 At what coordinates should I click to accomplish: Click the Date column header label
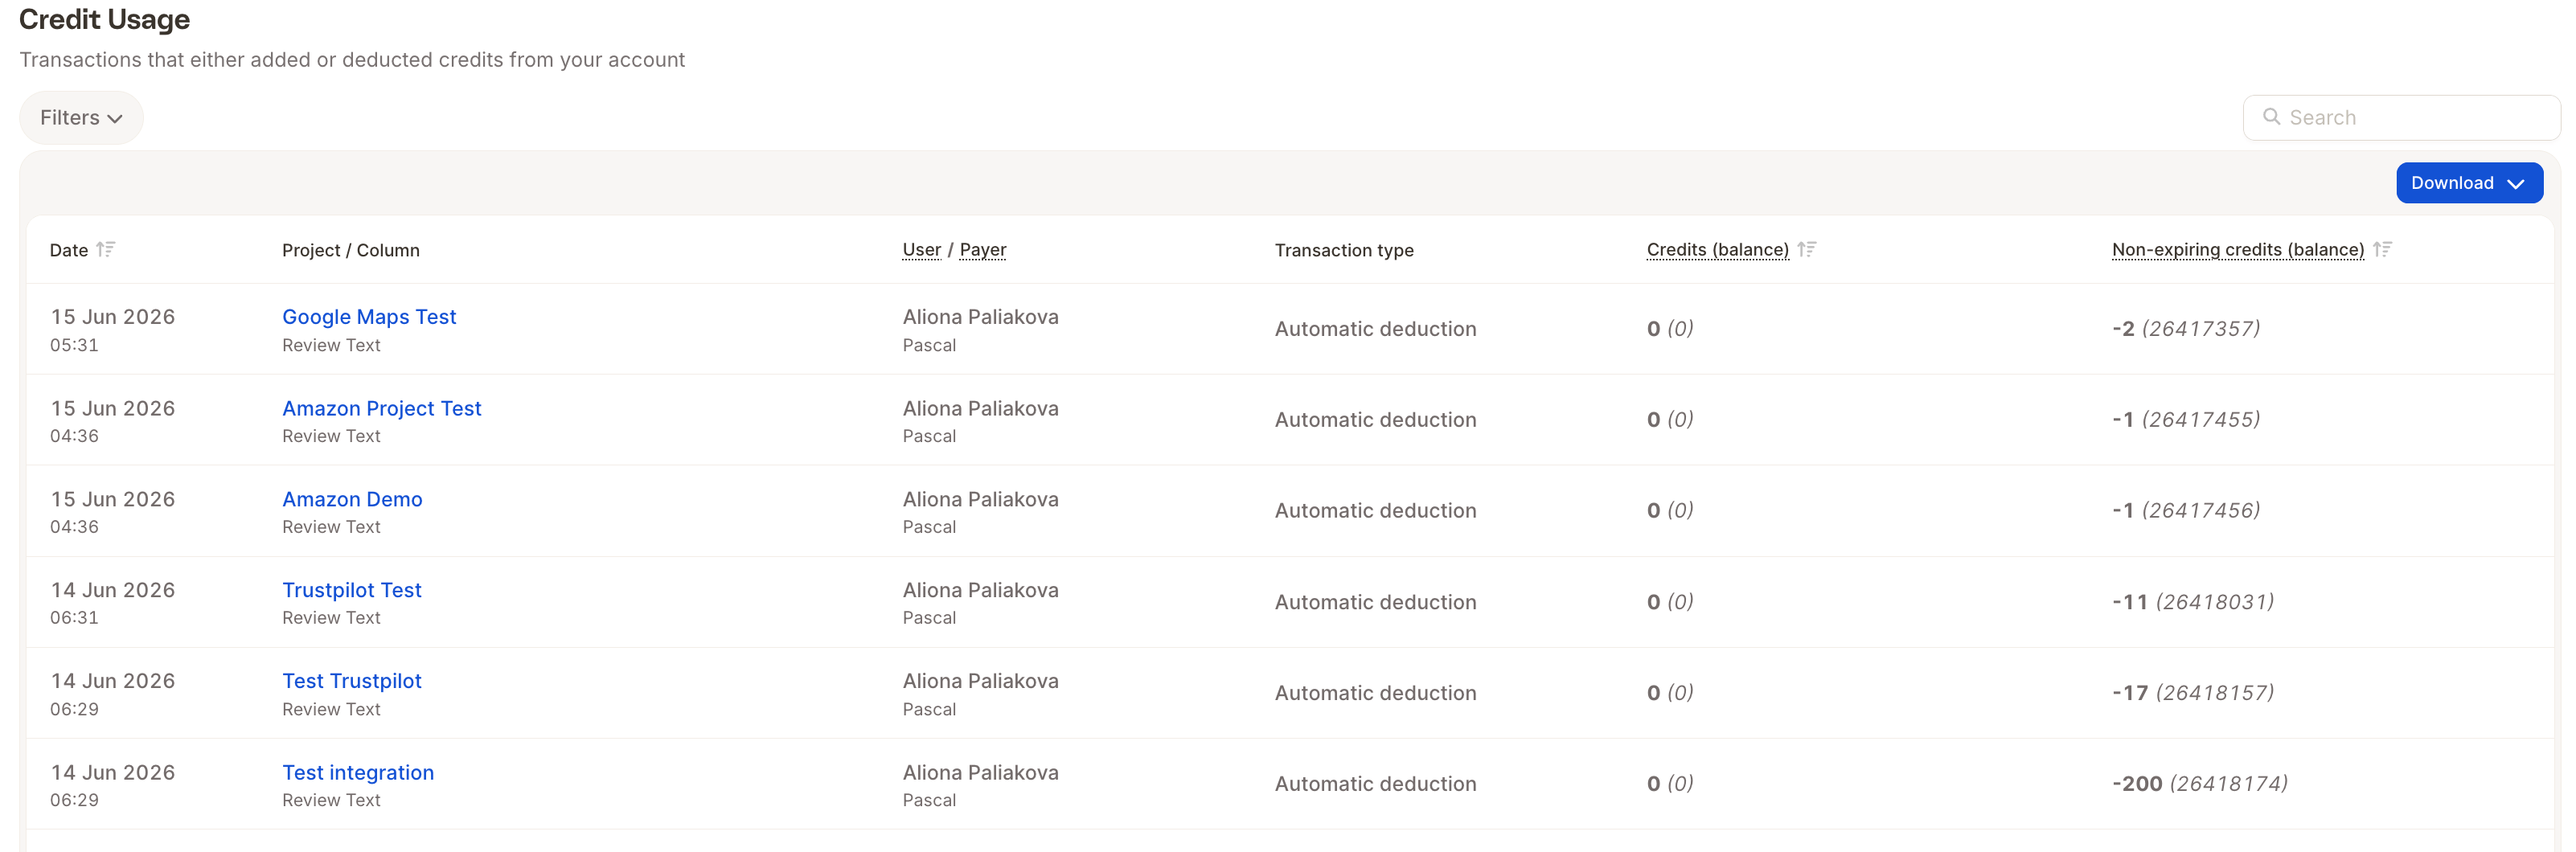pos(69,250)
